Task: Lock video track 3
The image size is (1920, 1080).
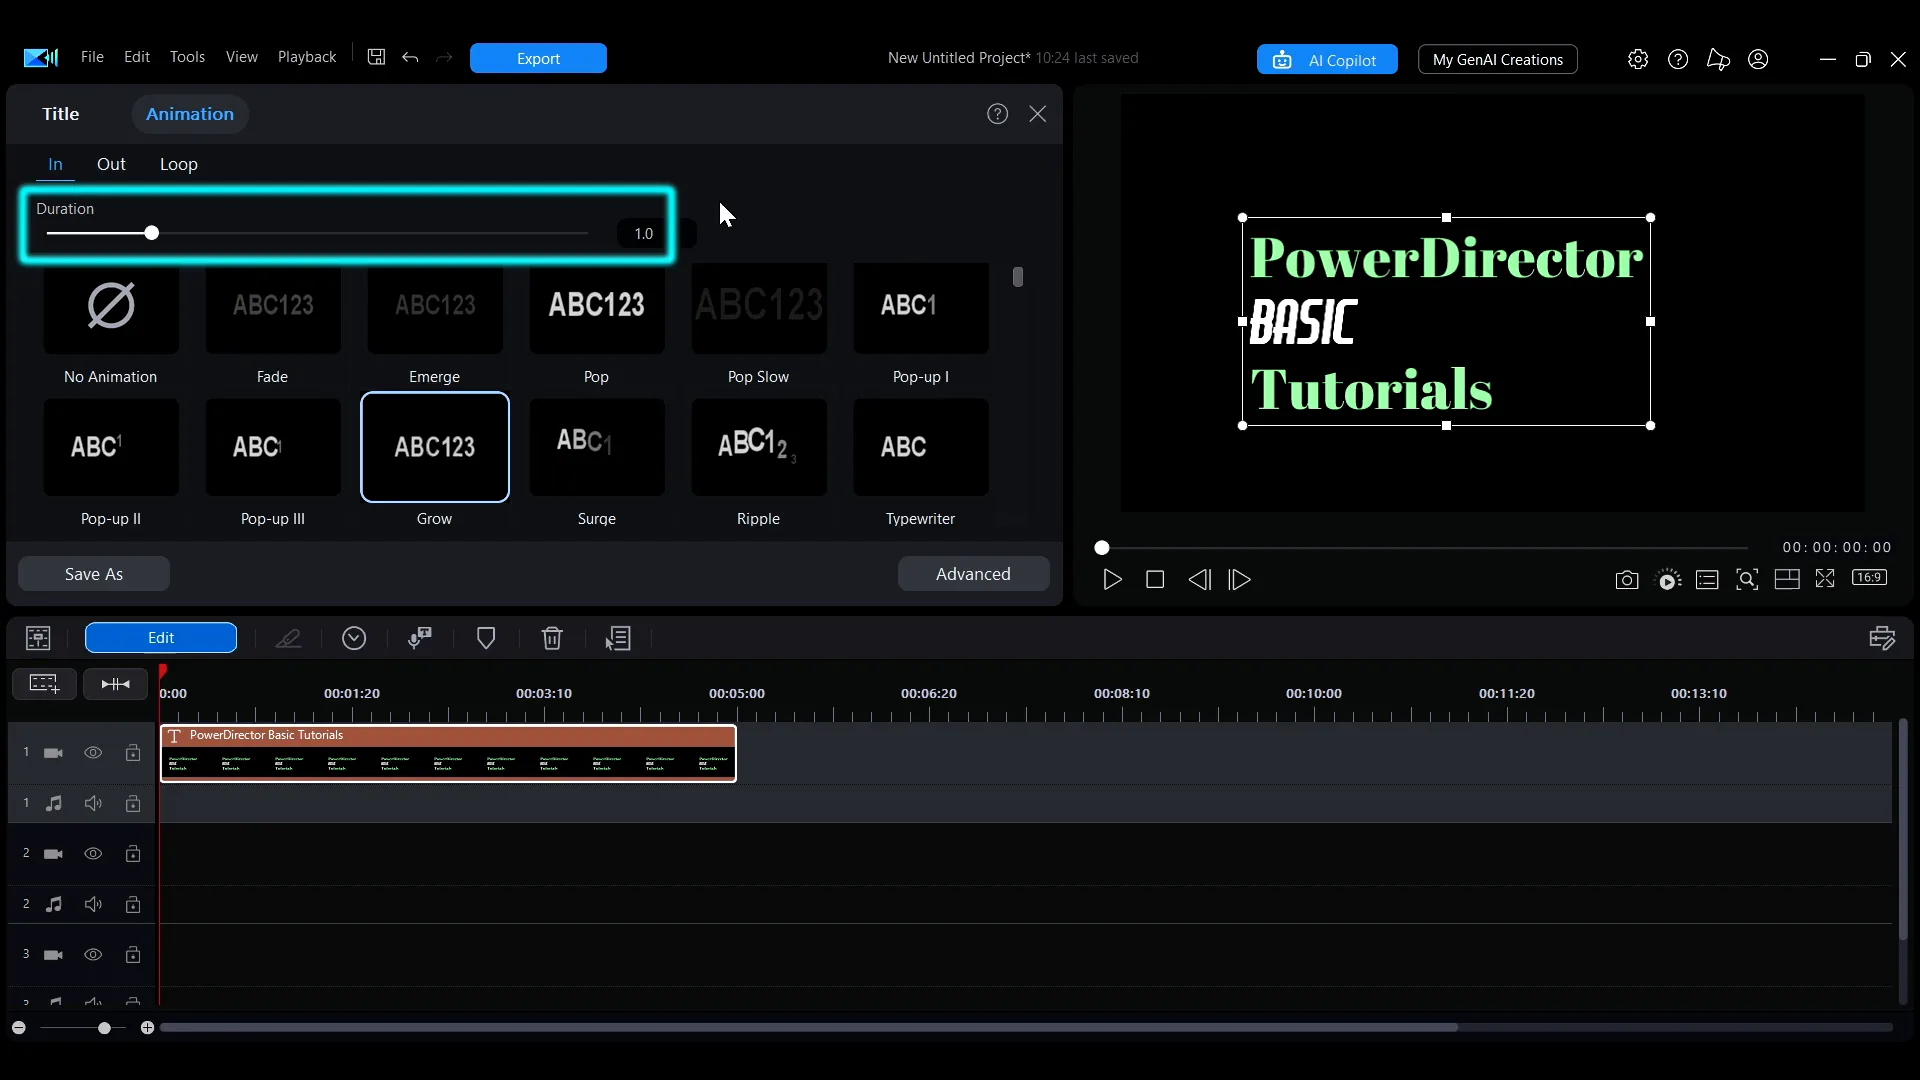Action: [x=133, y=955]
